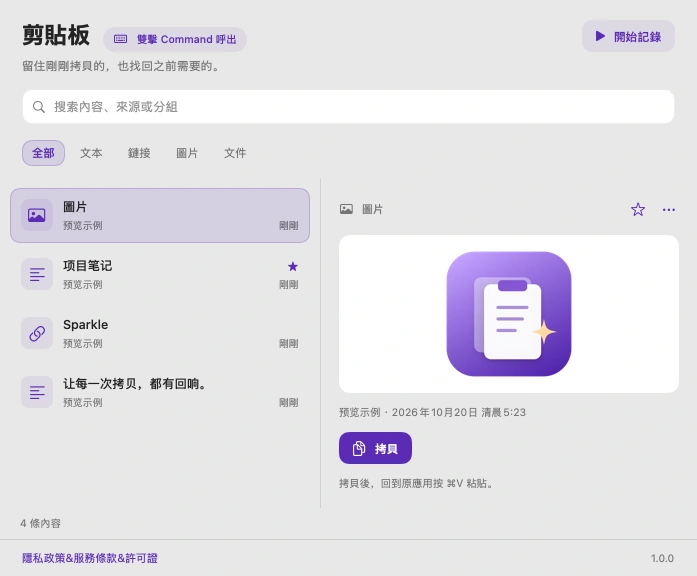Screen dimensions: 697x576
Task: Click the image icon of 圖片 item
Action: tap(37, 215)
